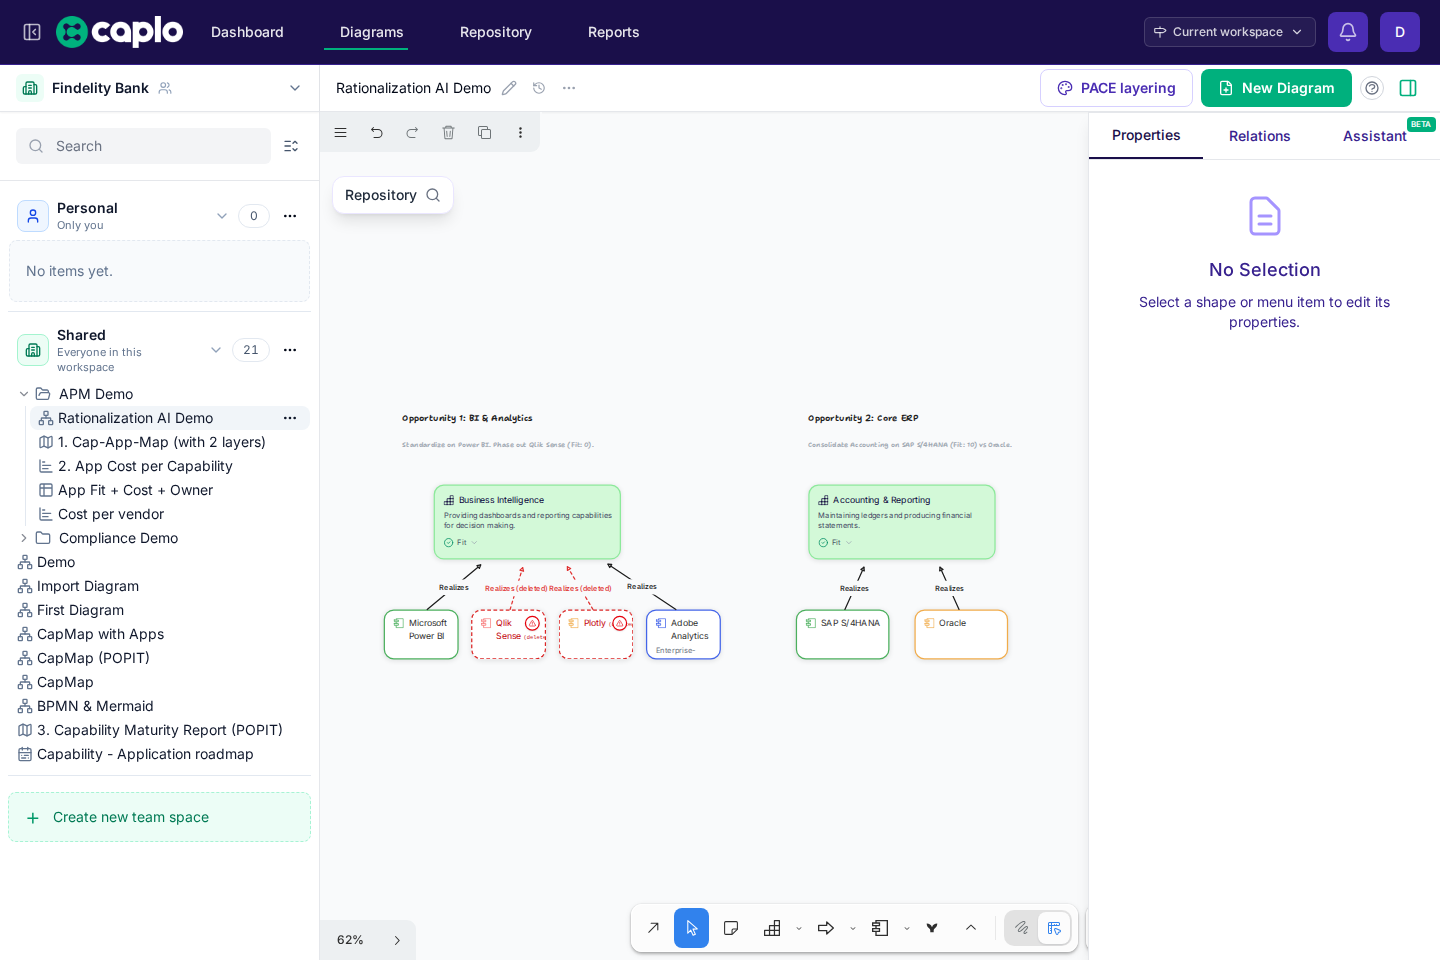Select the Oracle node
This screenshot has width=1440, height=960.
tap(961, 634)
